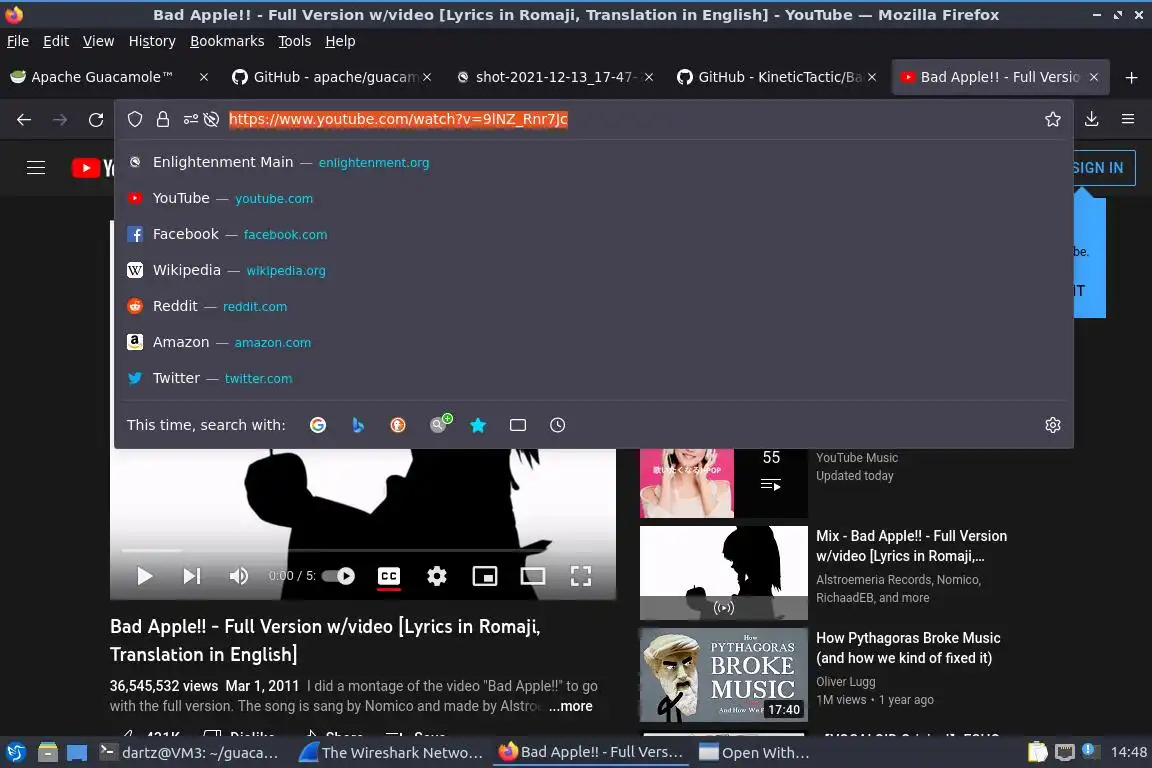The height and width of the screenshot is (768, 1152).
Task: Open the YouTube Music playlist thumbnail
Action: pyautogui.click(x=724, y=483)
